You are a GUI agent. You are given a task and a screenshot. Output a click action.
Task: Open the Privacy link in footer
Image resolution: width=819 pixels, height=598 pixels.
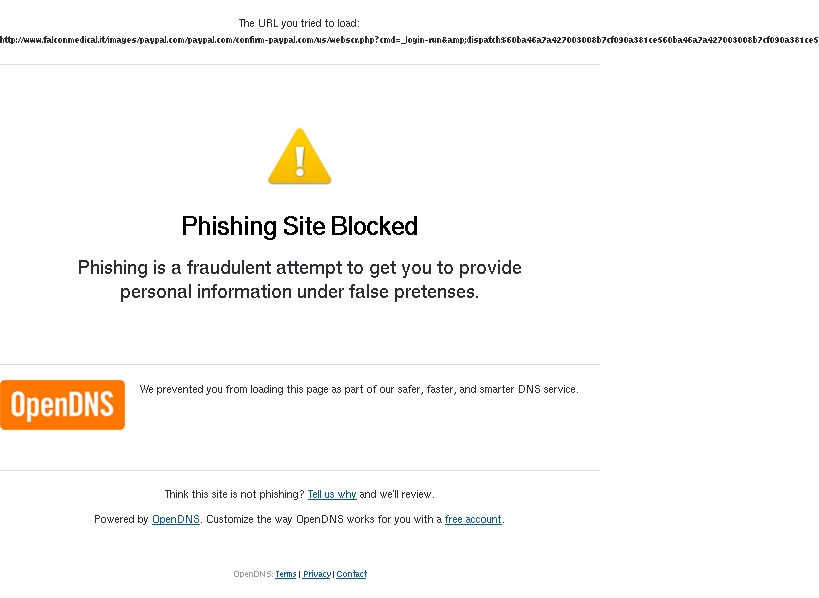point(317,574)
